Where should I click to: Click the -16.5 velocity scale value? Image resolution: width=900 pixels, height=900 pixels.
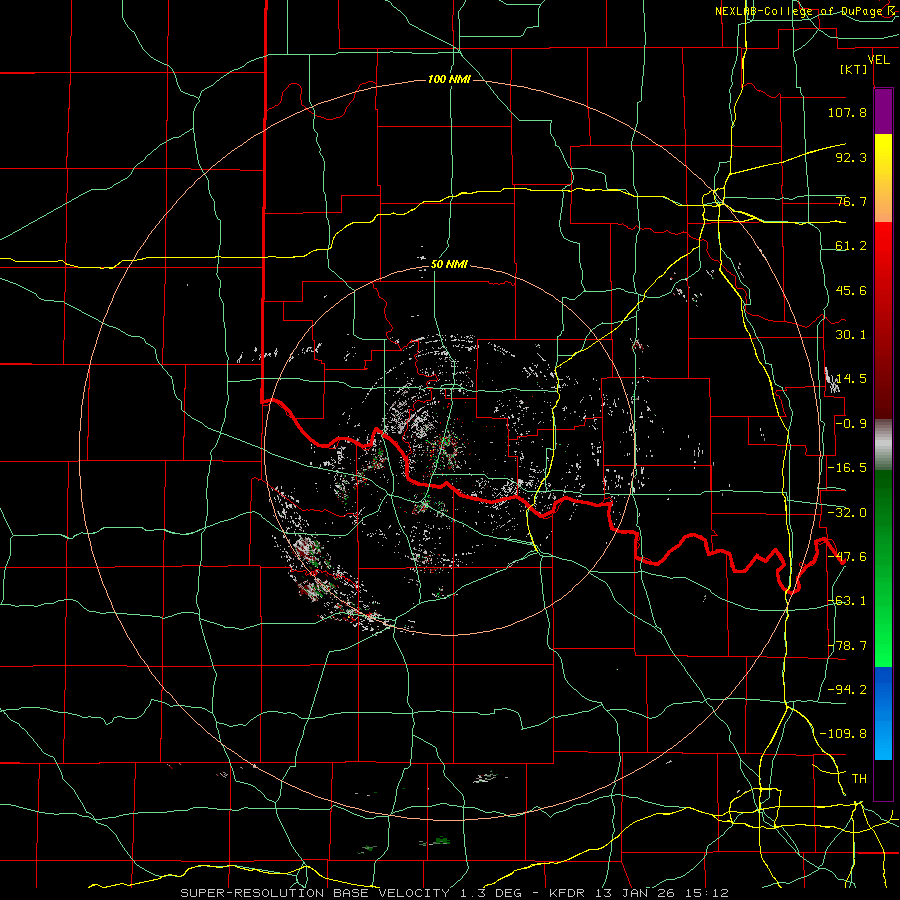(x=847, y=468)
